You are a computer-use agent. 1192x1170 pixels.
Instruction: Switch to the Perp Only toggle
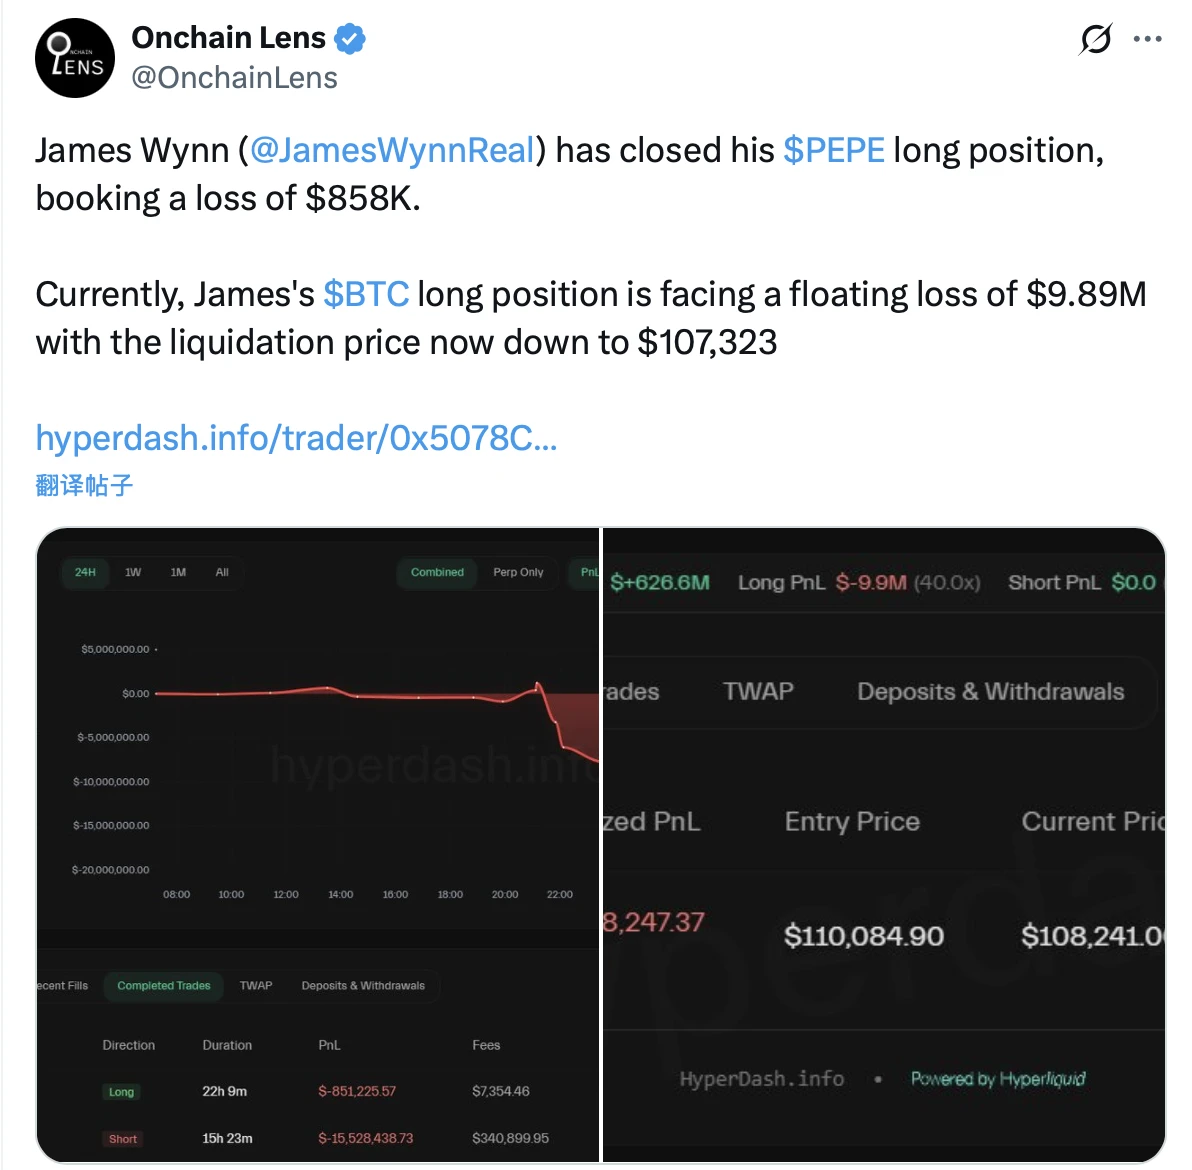click(518, 572)
